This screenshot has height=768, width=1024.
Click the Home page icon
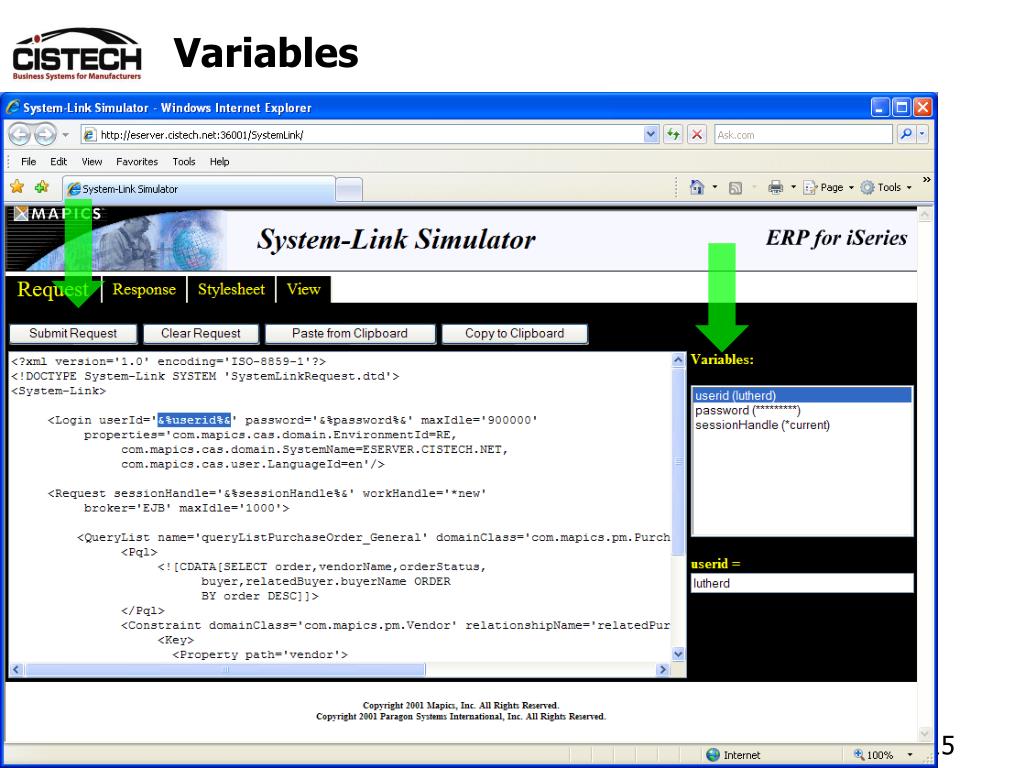[x=697, y=187]
